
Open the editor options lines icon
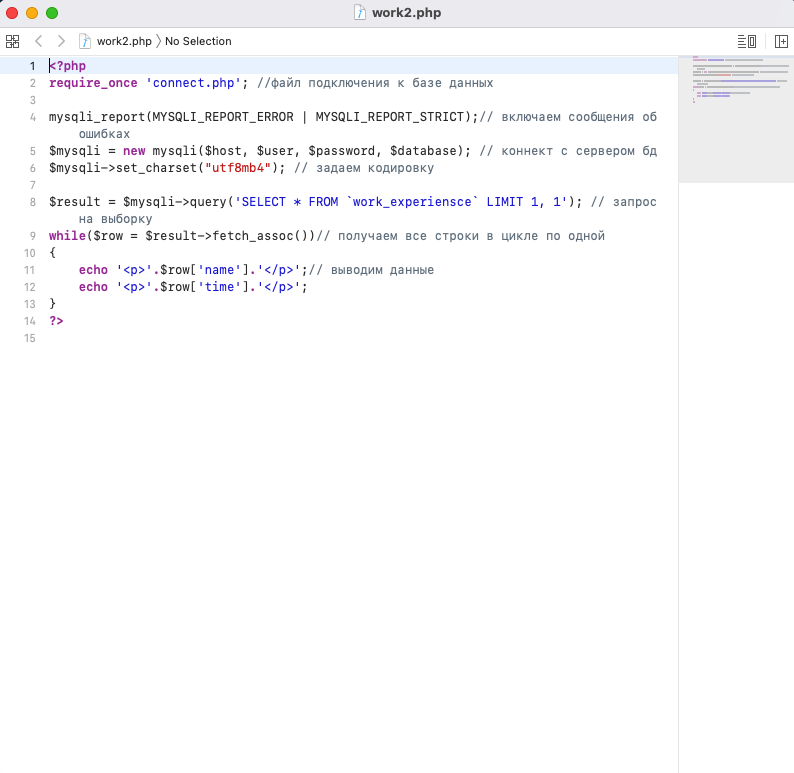point(746,41)
